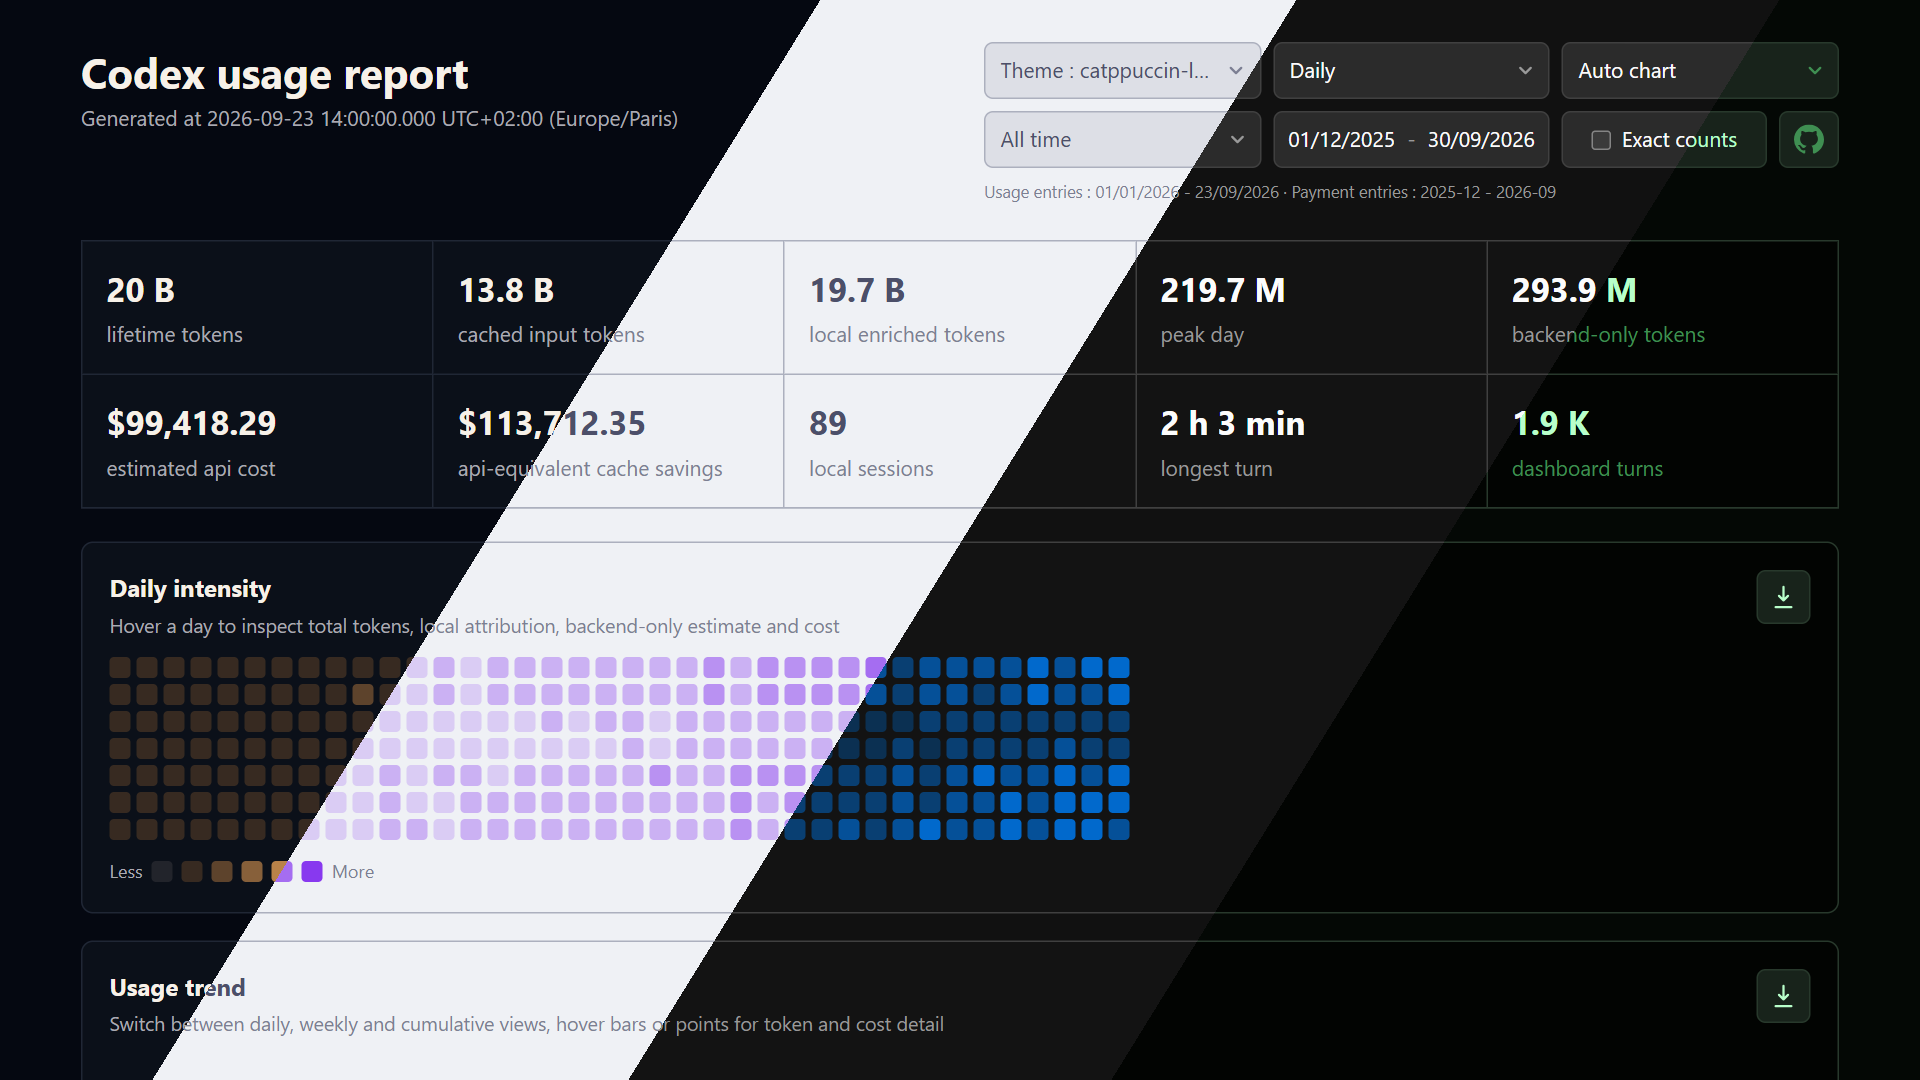
Task: Click the Usage entries date range text
Action: [1131, 192]
